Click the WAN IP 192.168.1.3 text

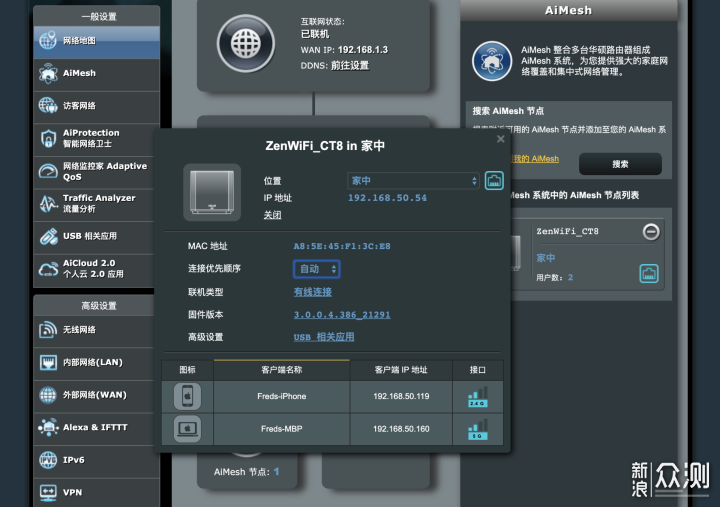363,50
